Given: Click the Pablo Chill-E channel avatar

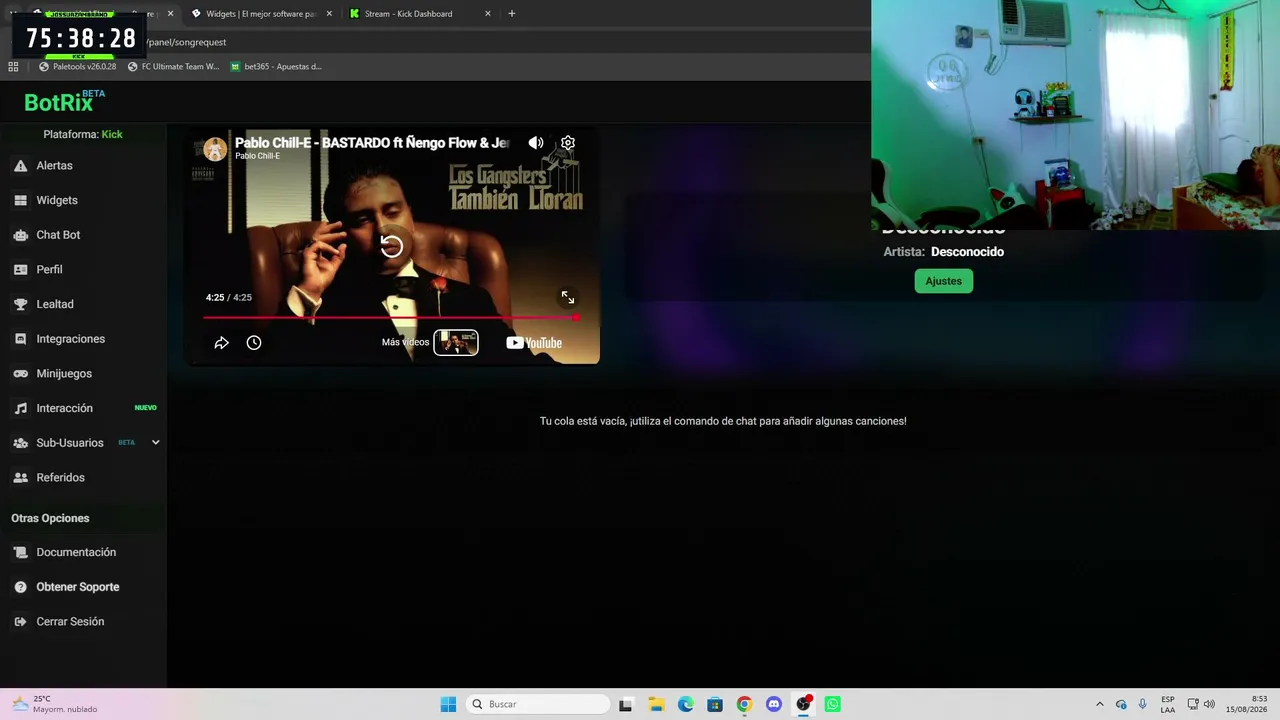Looking at the screenshot, I should pyautogui.click(x=215, y=149).
